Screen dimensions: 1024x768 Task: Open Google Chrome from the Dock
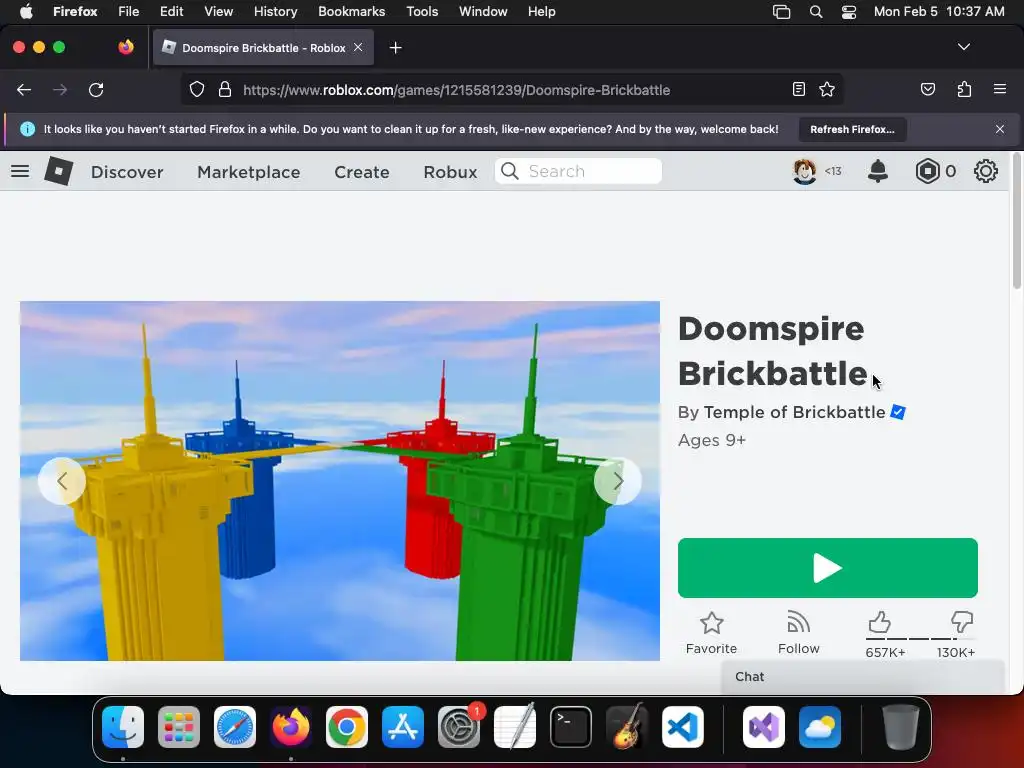point(347,727)
